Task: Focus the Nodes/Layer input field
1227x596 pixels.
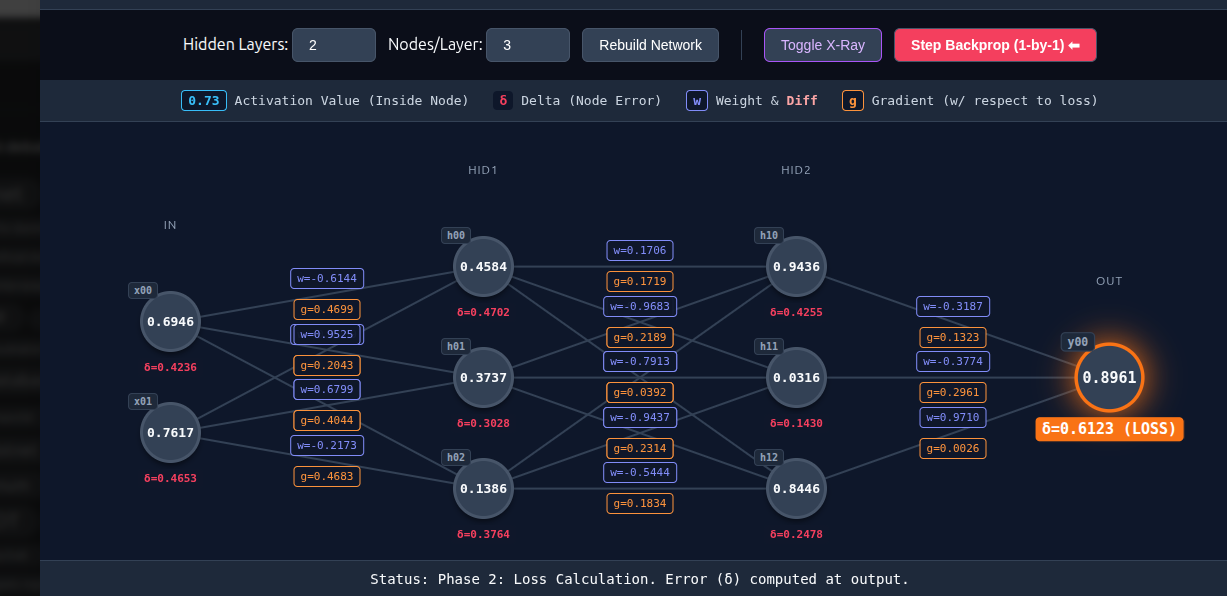Action: [x=528, y=45]
